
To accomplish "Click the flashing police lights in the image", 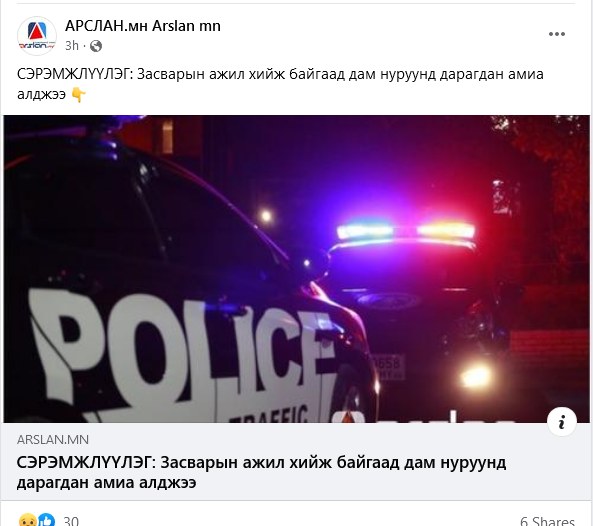I will click(x=405, y=231).
